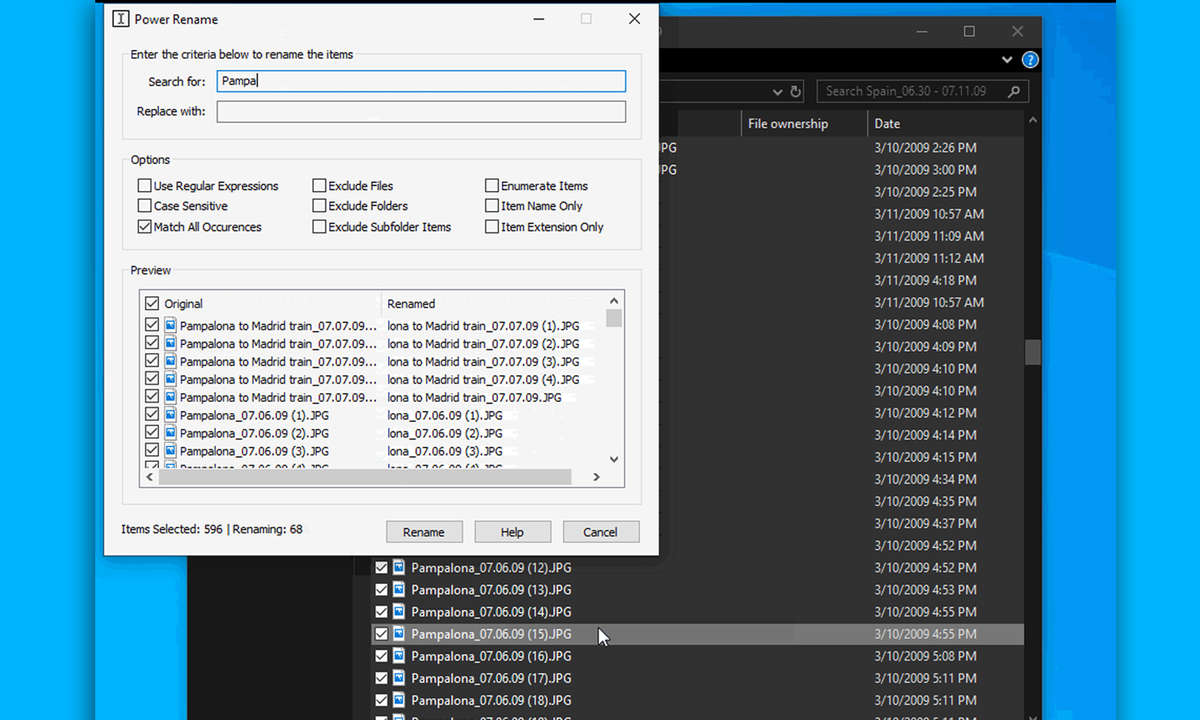Click the Replace with input field
1200x720 pixels.
click(421, 111)
